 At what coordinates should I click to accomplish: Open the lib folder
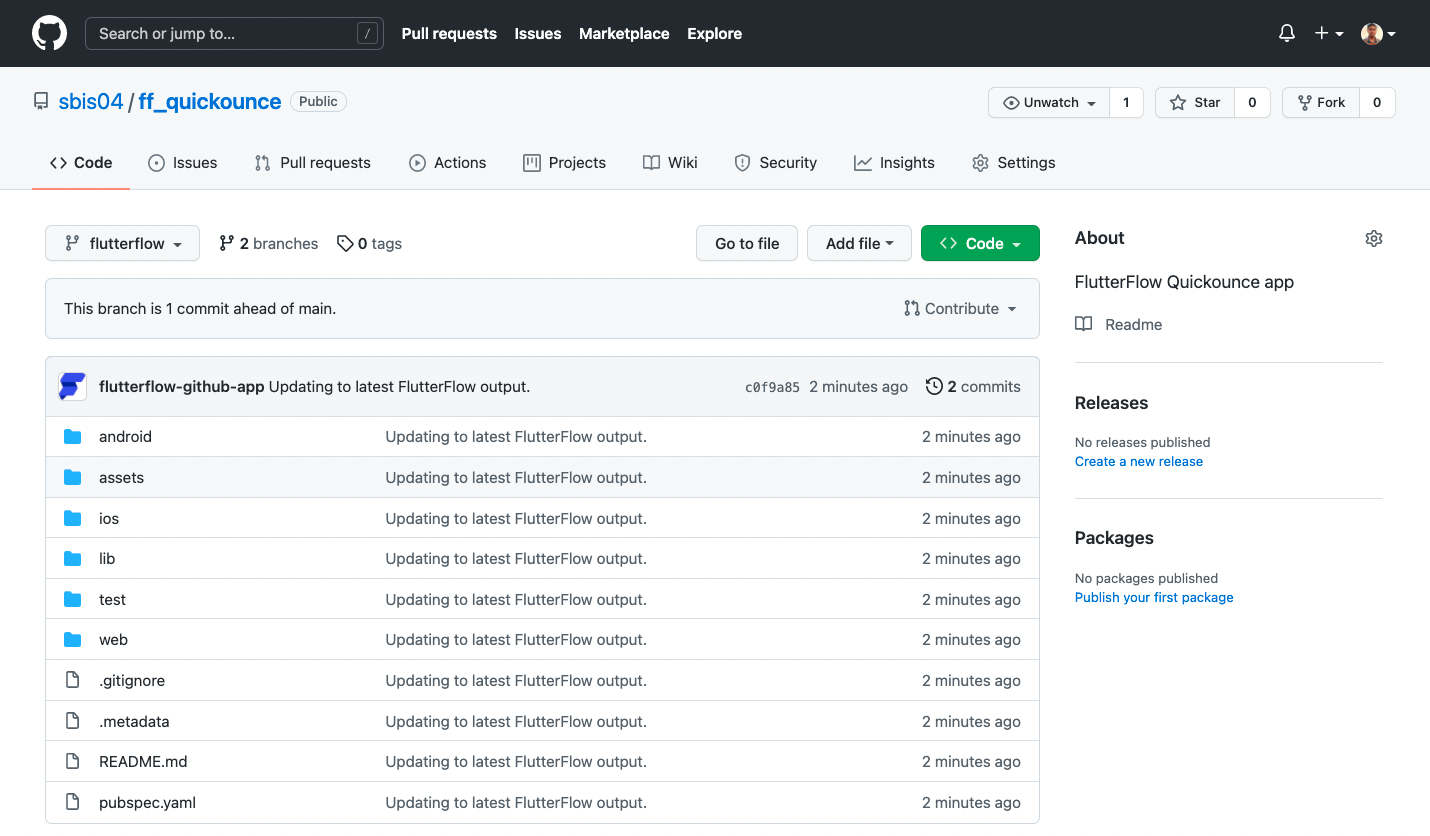coord(107,559)
